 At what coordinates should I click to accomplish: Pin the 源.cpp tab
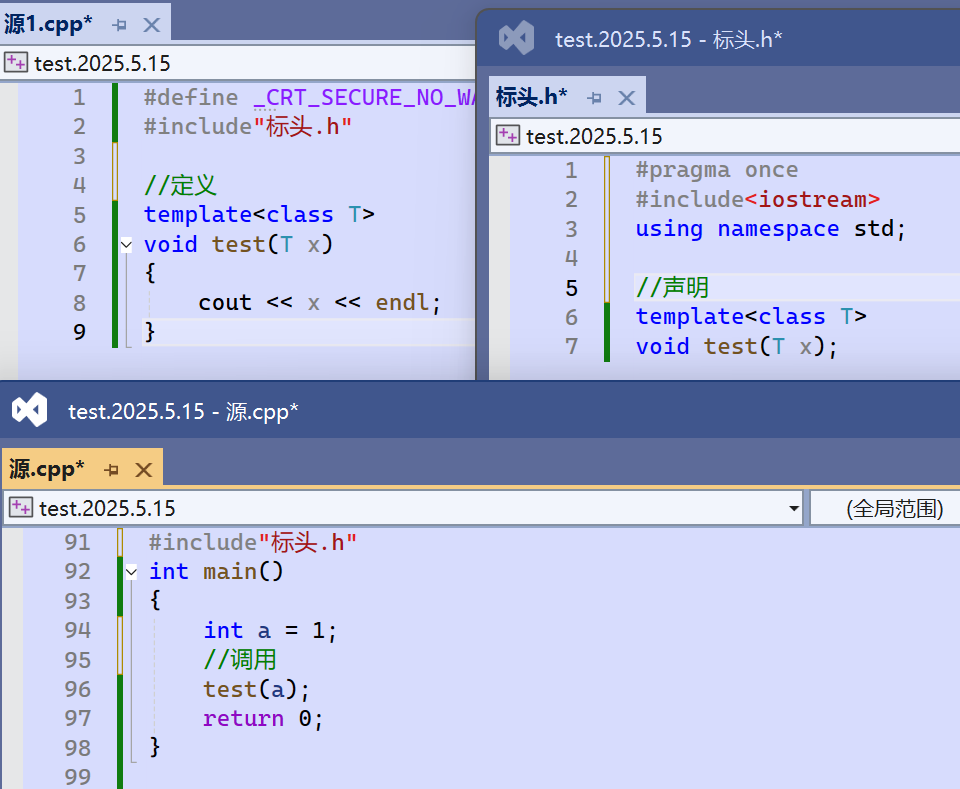[111, 470]
